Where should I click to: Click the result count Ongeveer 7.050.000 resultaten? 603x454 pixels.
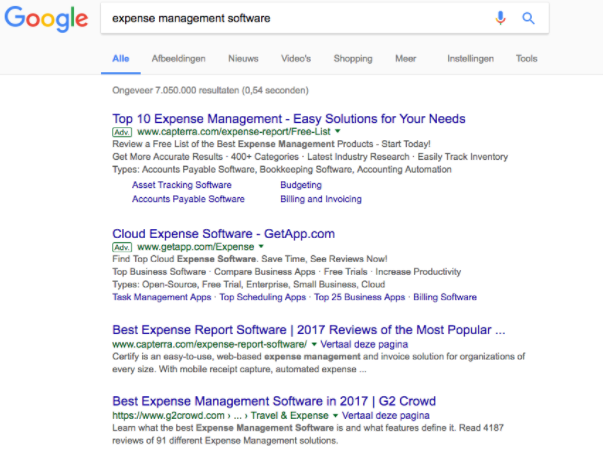[x=210, y=90]
